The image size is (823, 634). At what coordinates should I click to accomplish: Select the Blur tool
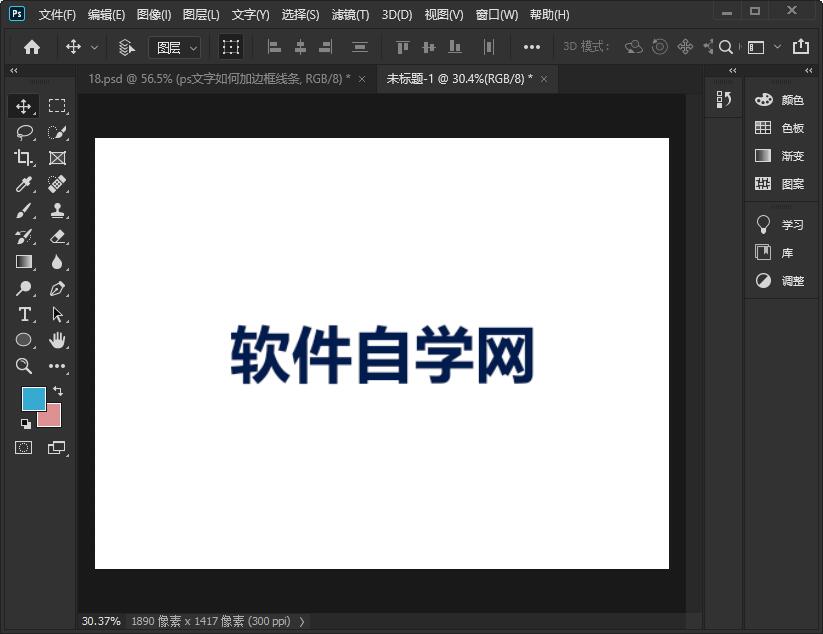[x=57, y=262]
